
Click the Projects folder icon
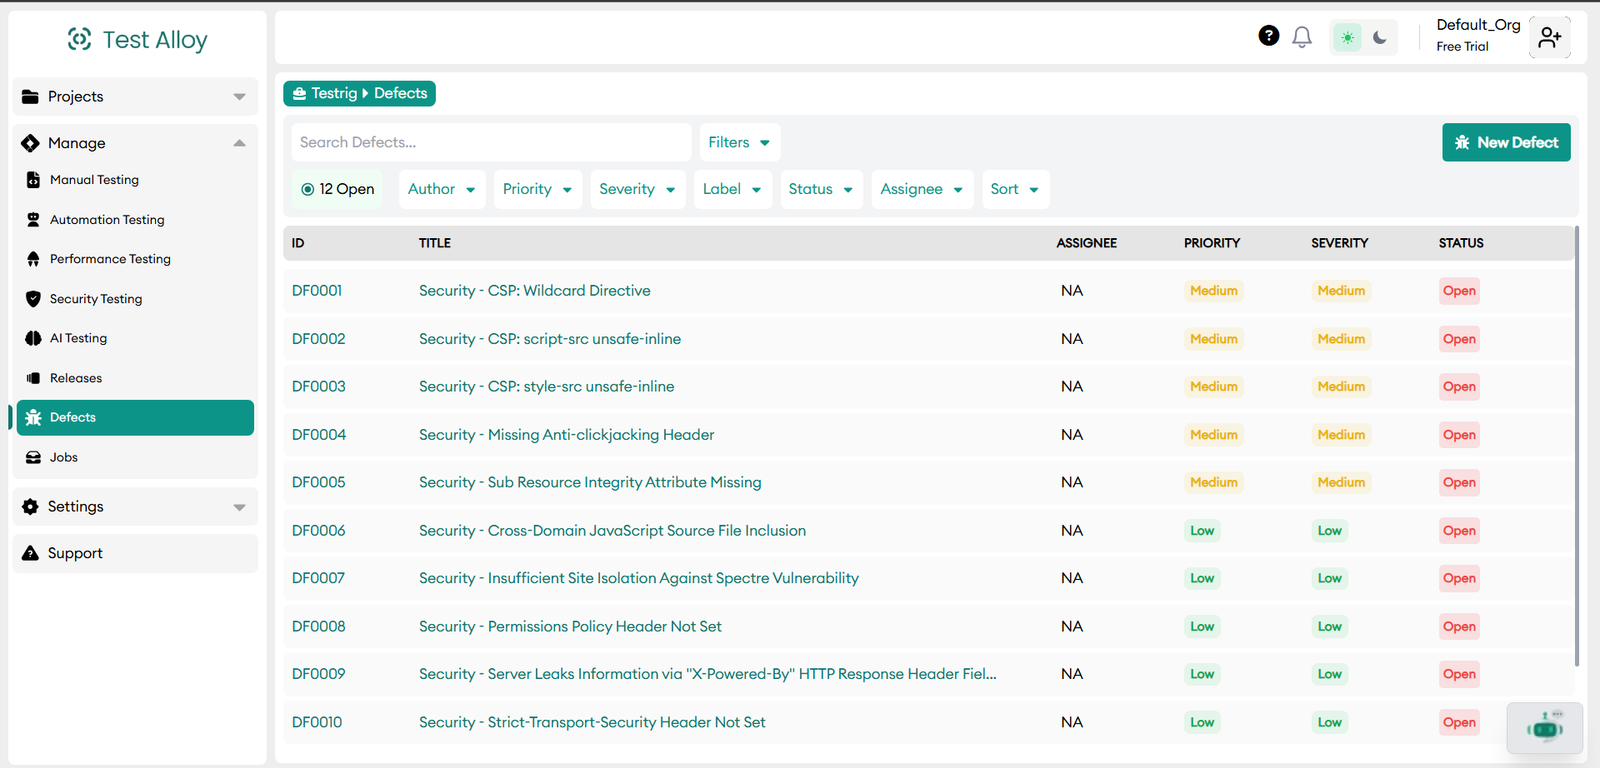(30, 97)
